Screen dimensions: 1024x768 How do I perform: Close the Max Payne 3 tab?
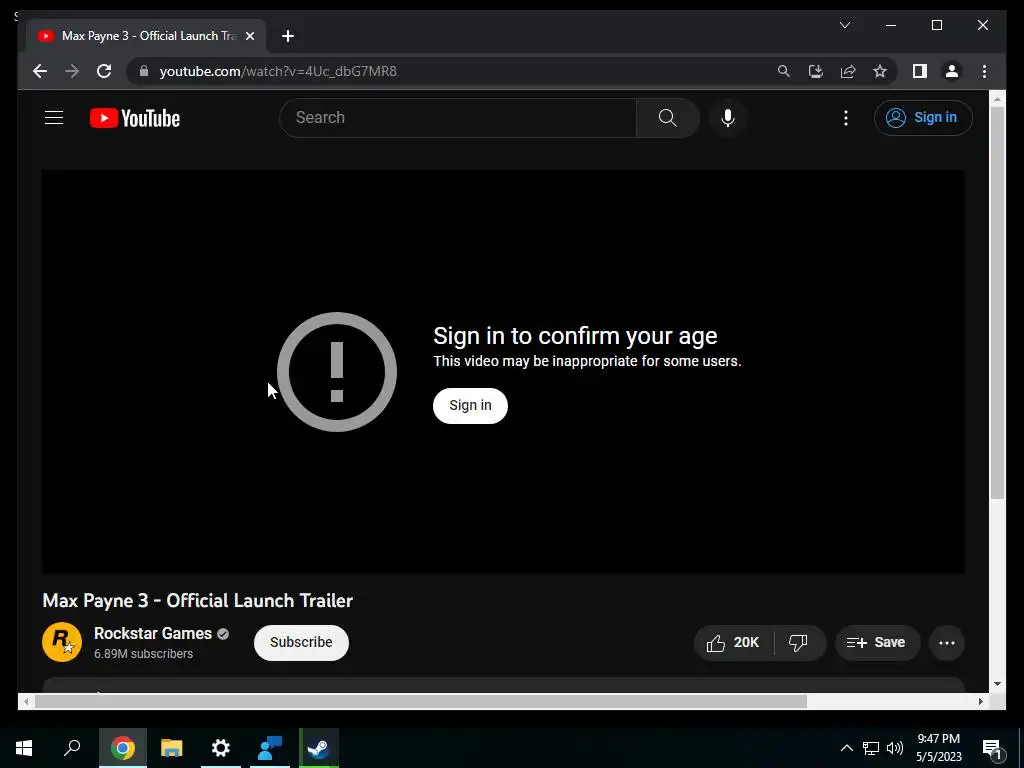249,36
